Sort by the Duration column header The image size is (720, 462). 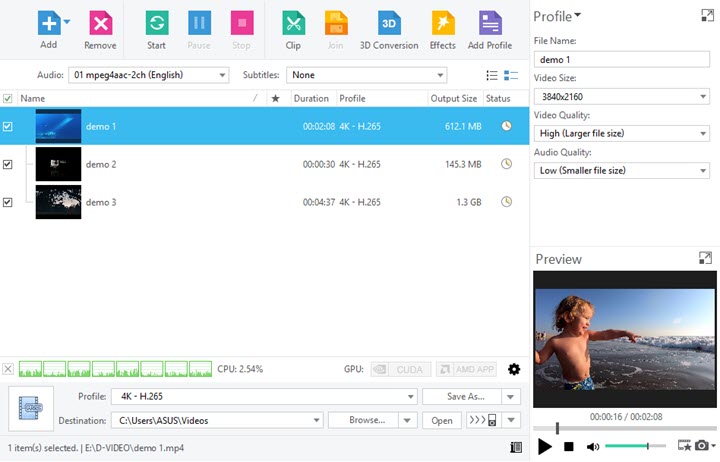[x=311, y=98]
